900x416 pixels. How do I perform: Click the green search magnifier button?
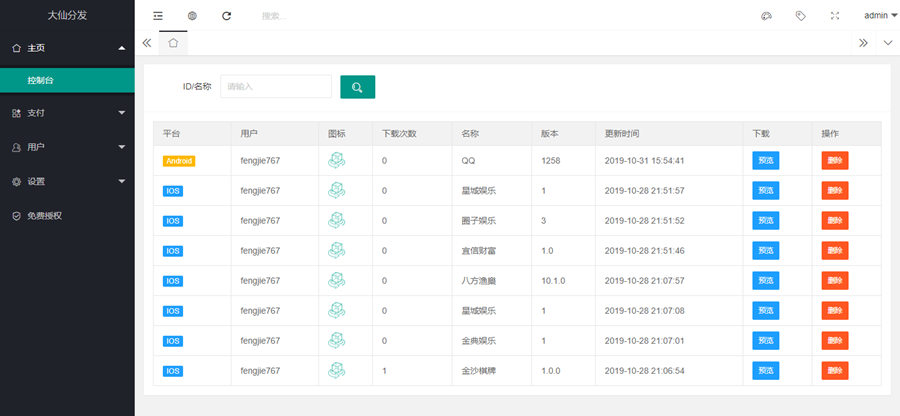coord(357,87)
